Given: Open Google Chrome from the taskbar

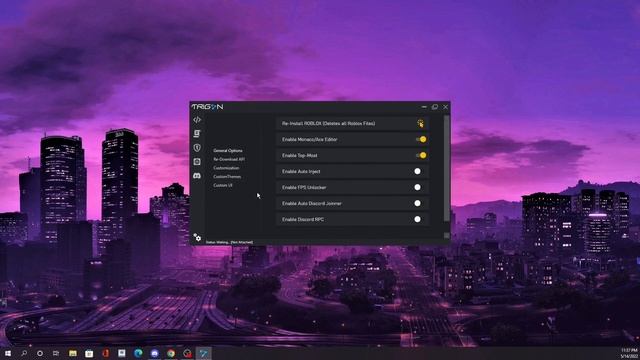Looking at the screenshot, I should pos(171,353).
